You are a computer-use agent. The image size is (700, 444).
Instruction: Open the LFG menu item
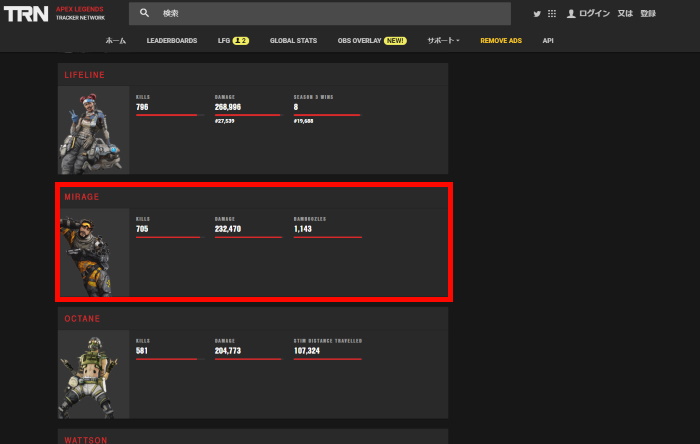coord(224,41)
